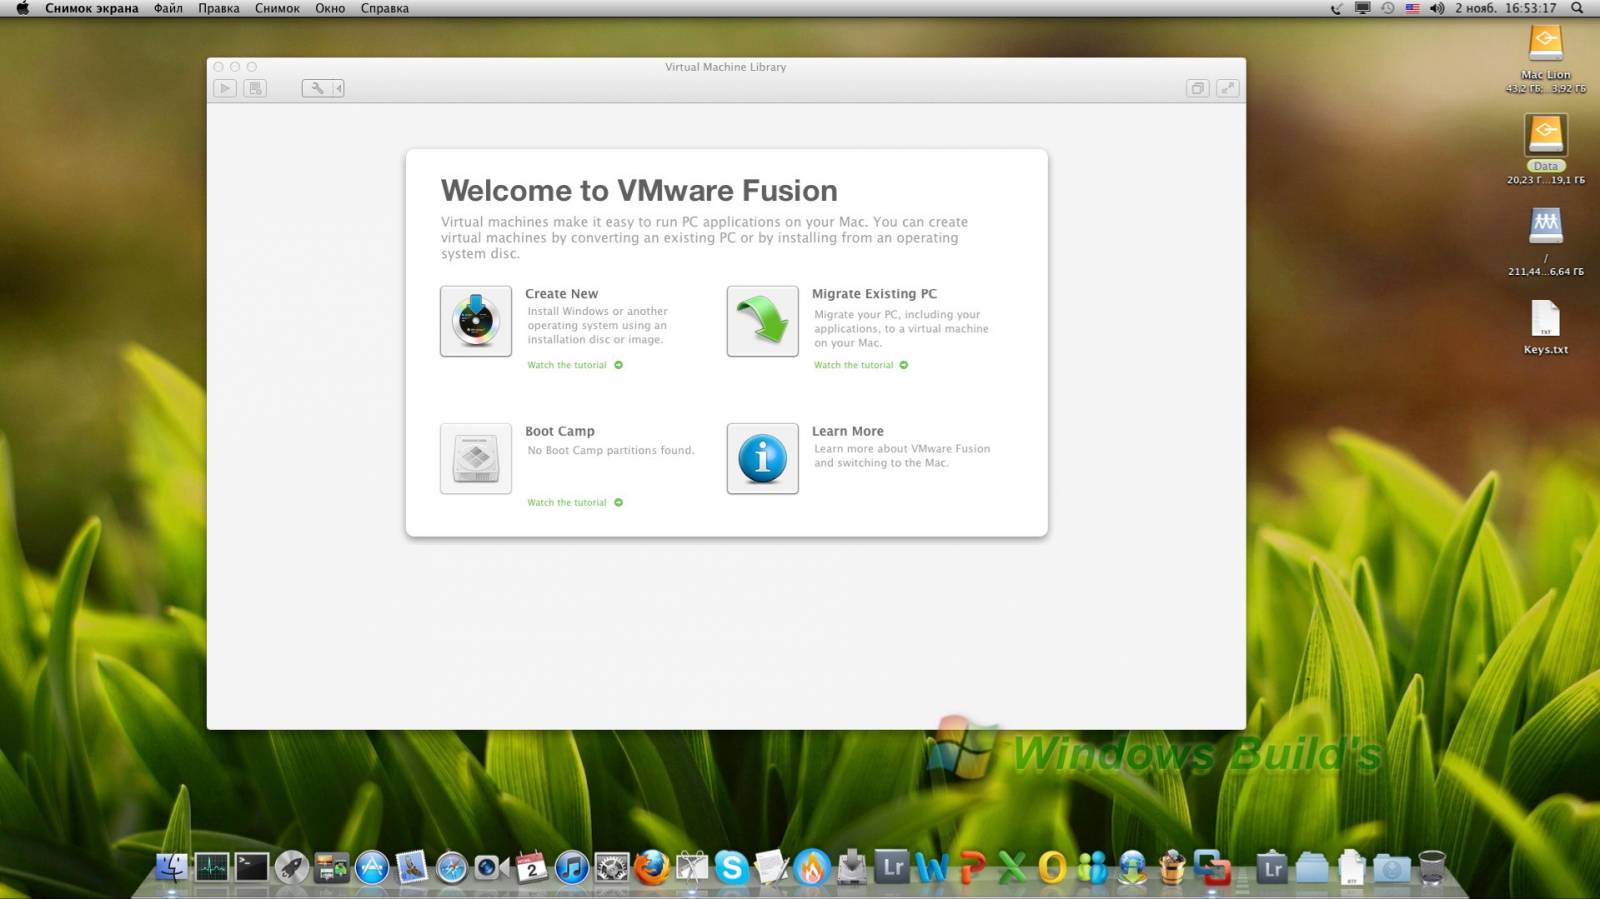Watch the tutorial for Boot Camp
The height and width of the screenshot is (899, 1600).
point(575,502)
